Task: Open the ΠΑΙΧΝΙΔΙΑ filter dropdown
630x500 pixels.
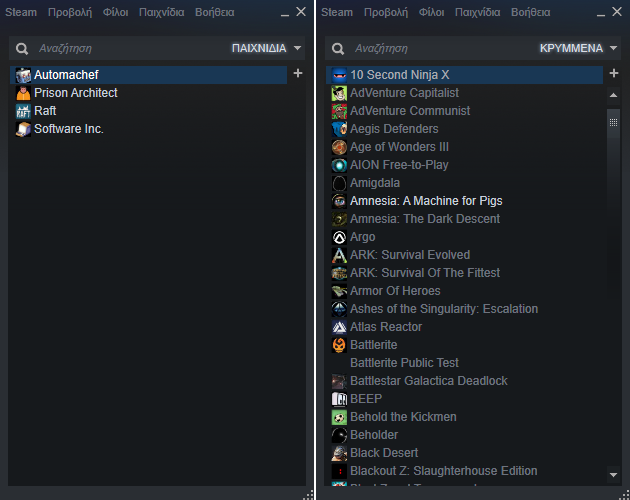Action: point(266,48)
